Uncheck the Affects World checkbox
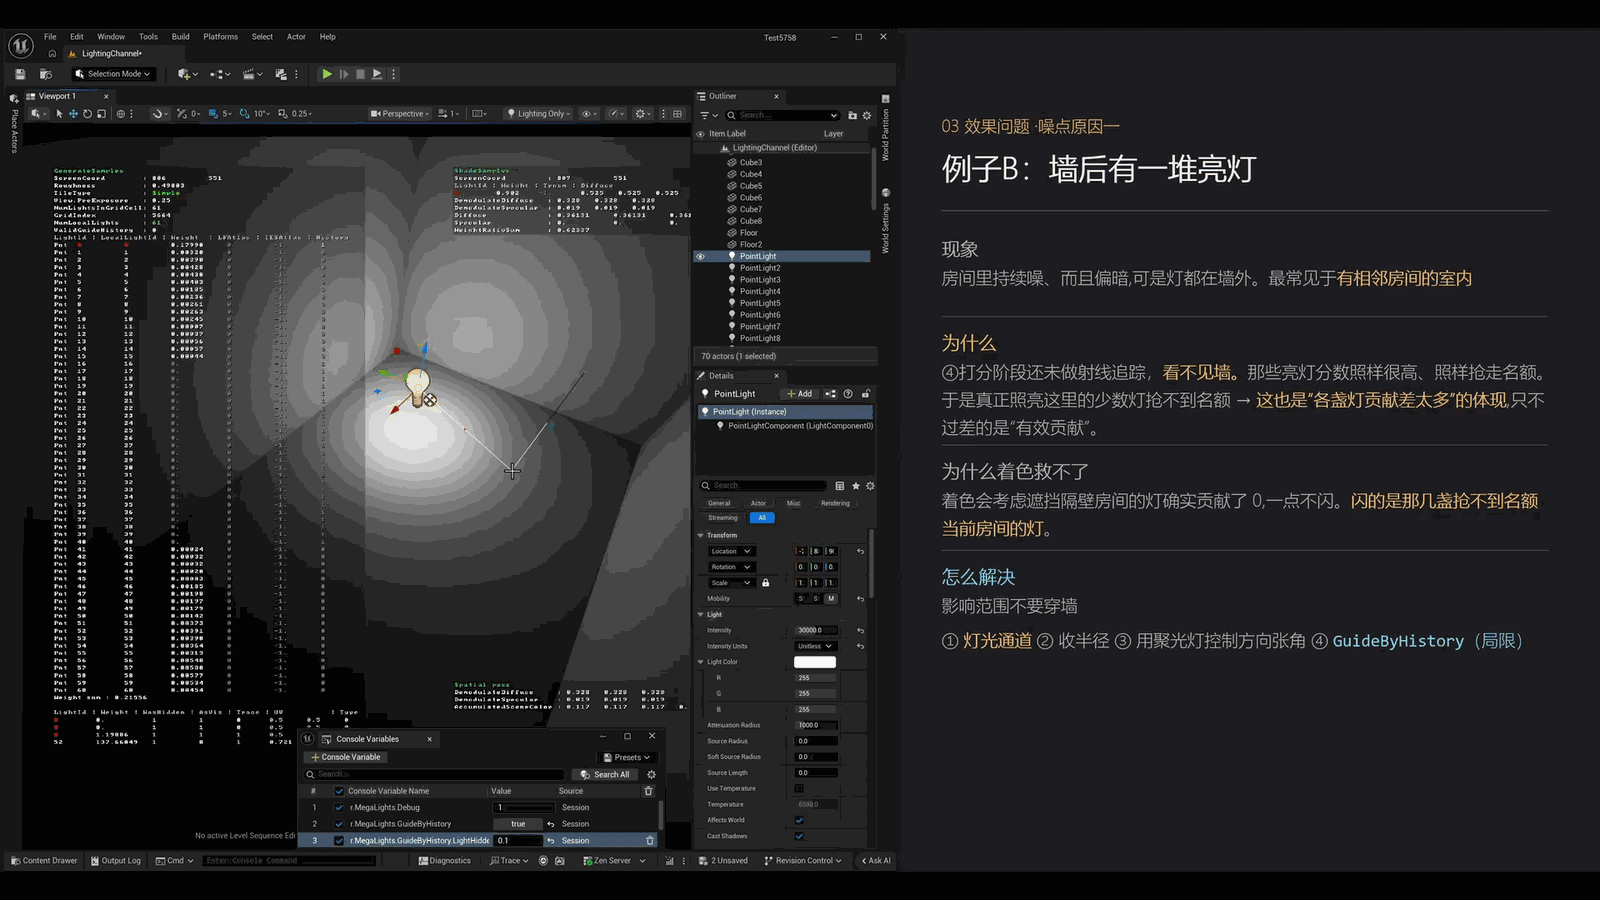 click(x=799, y=820)
